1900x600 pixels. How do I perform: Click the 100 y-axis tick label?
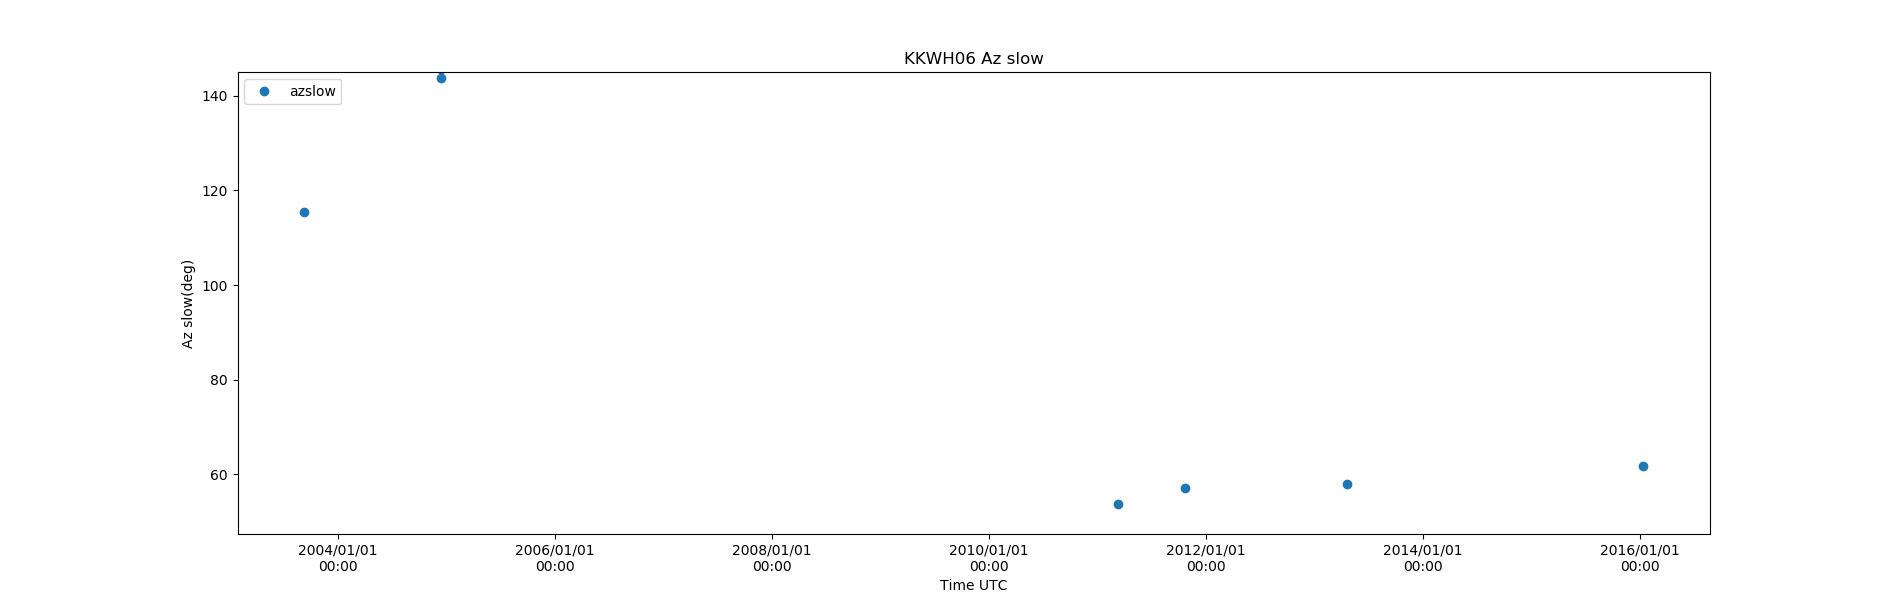point(215,286)
